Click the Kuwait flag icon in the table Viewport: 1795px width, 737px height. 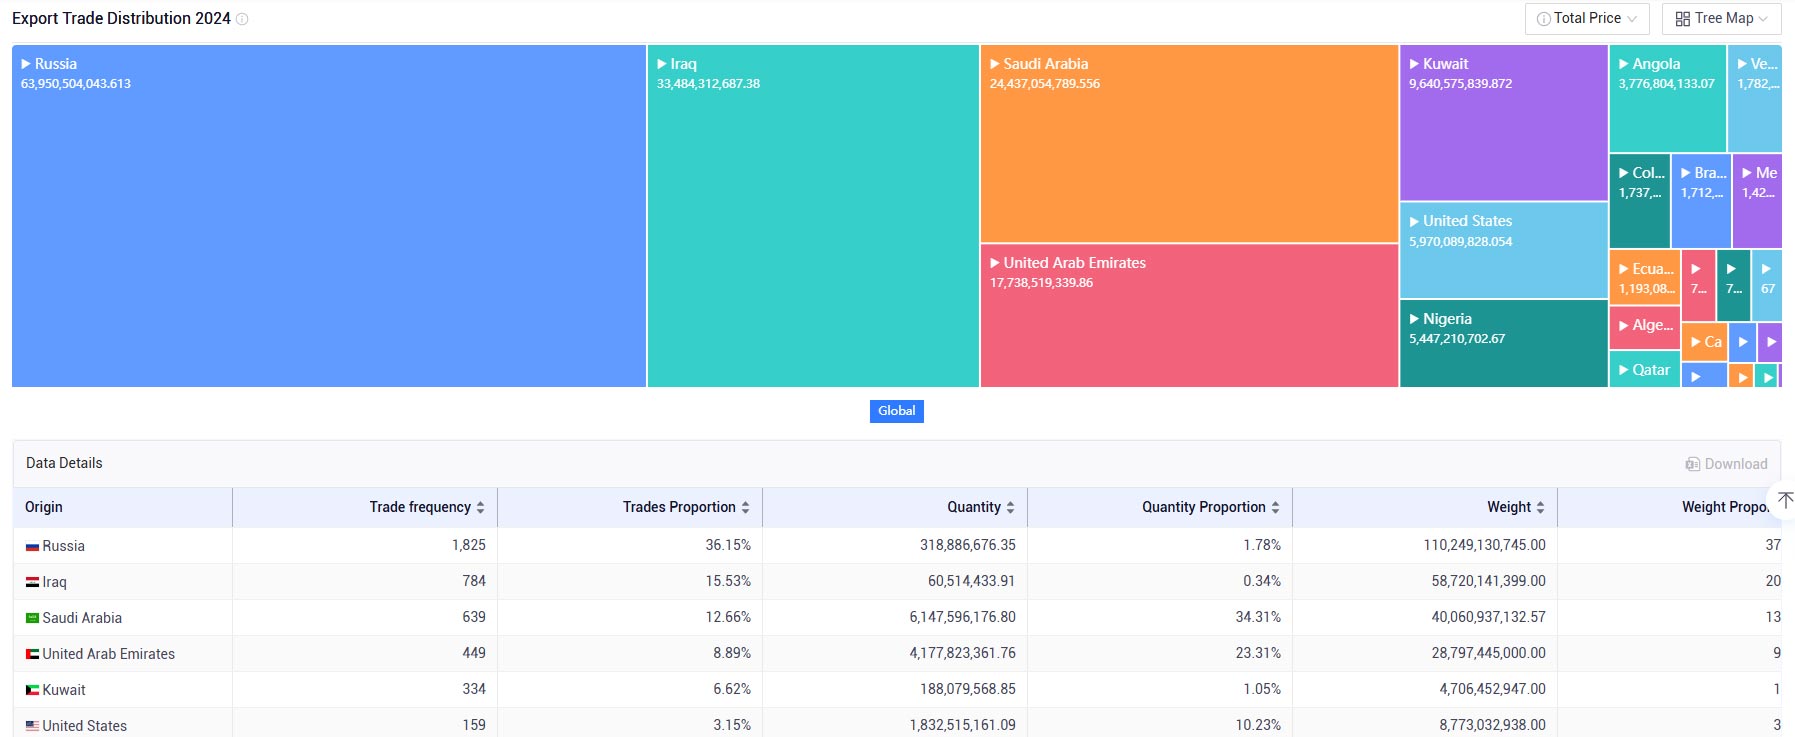[32, 690]
